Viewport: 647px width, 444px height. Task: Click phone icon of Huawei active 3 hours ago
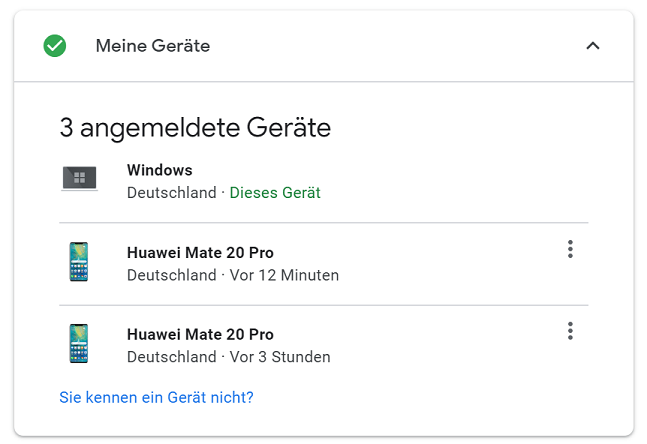pos(79,343)
